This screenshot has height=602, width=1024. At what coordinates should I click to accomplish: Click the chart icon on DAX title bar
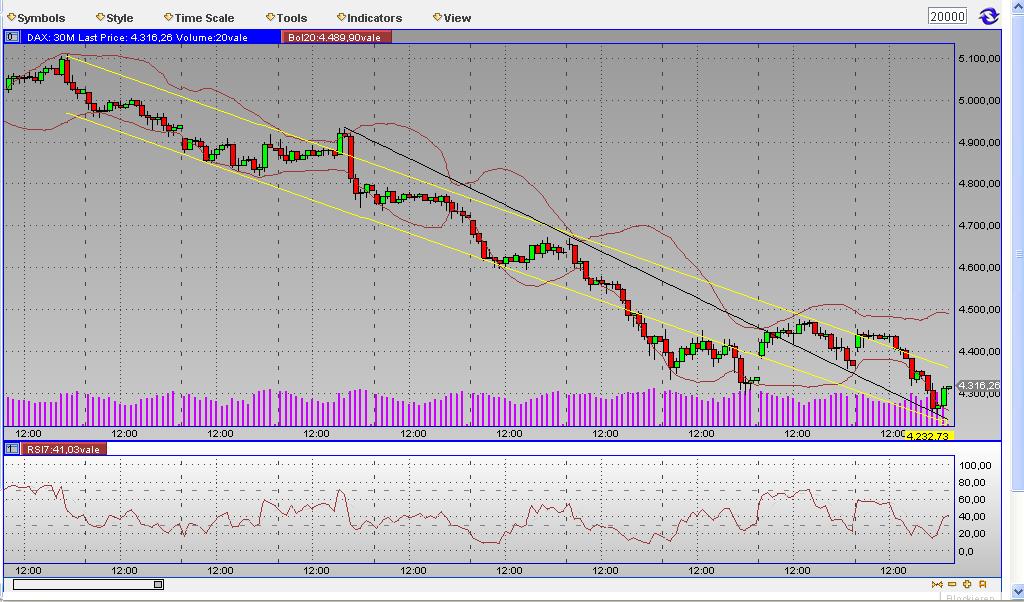coord(11,36)
